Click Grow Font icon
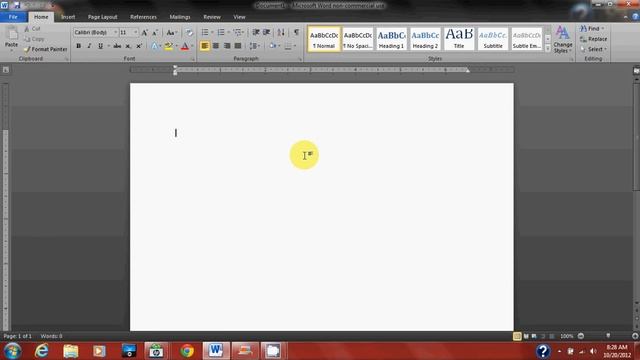Image resolution: width=640 pixels, height=360 pixels. pos(144,32)
